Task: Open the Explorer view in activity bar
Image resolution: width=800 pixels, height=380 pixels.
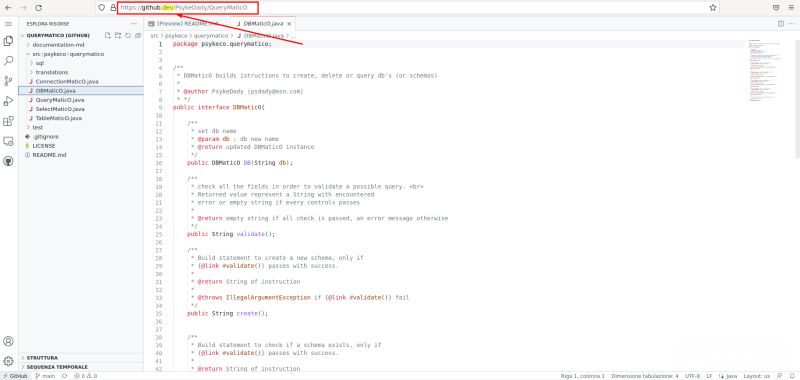Action: coord(8,41)
